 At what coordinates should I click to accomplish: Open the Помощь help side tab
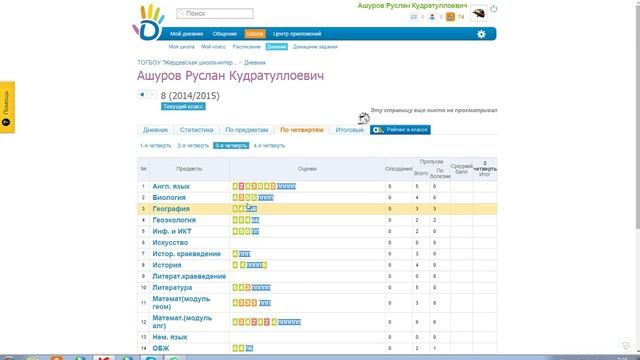[x=7, y=107]
